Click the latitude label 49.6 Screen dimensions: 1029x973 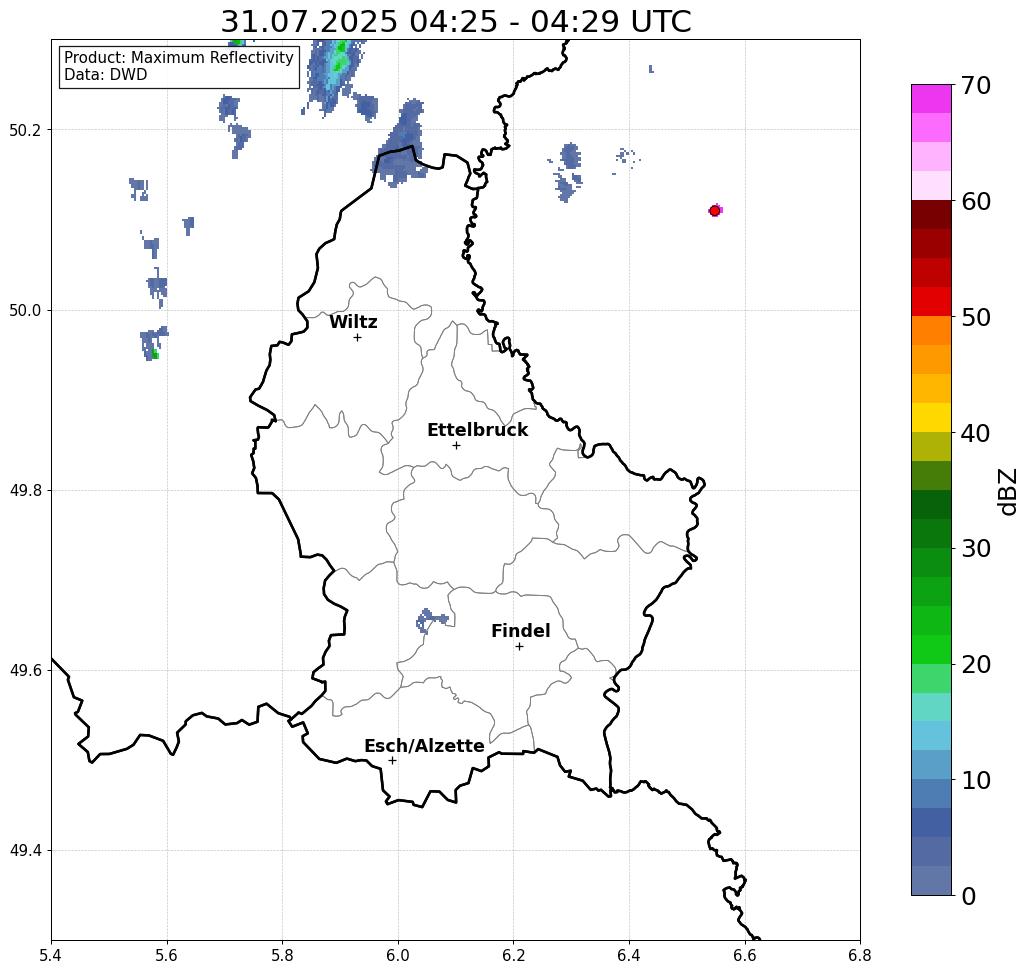(x=25, y=671)
